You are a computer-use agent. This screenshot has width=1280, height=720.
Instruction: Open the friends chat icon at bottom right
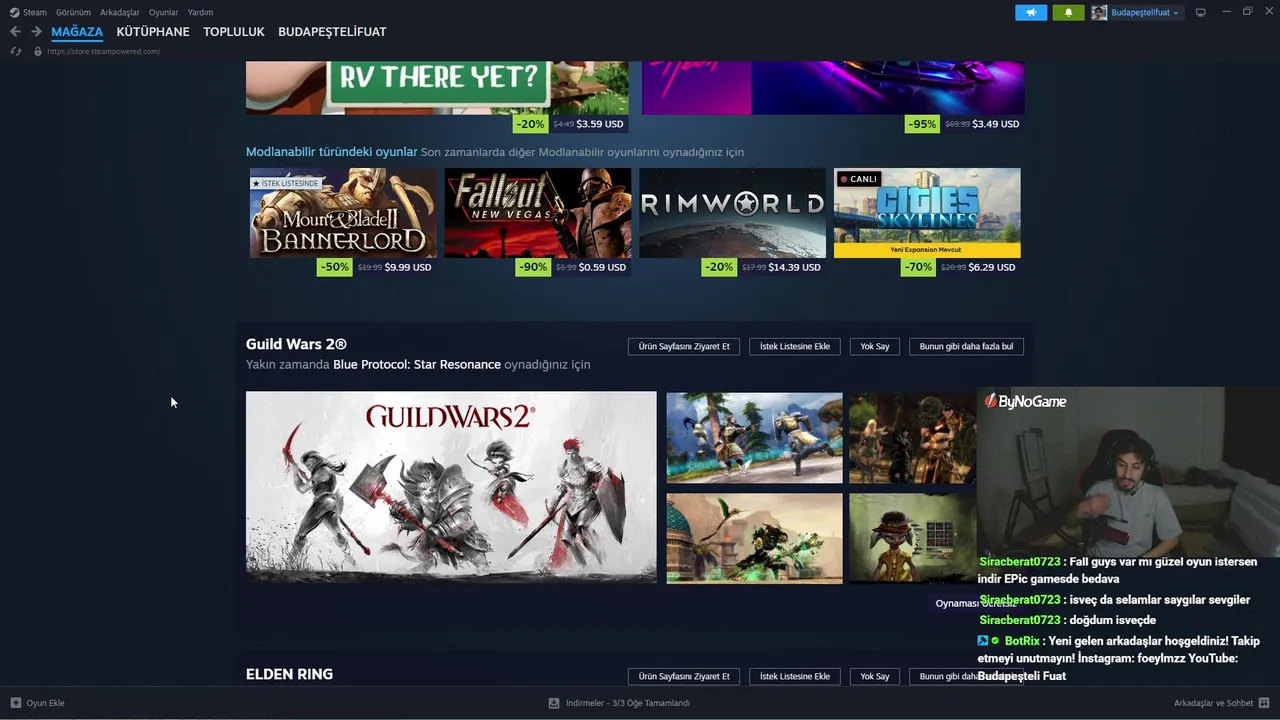point(1265,703)
